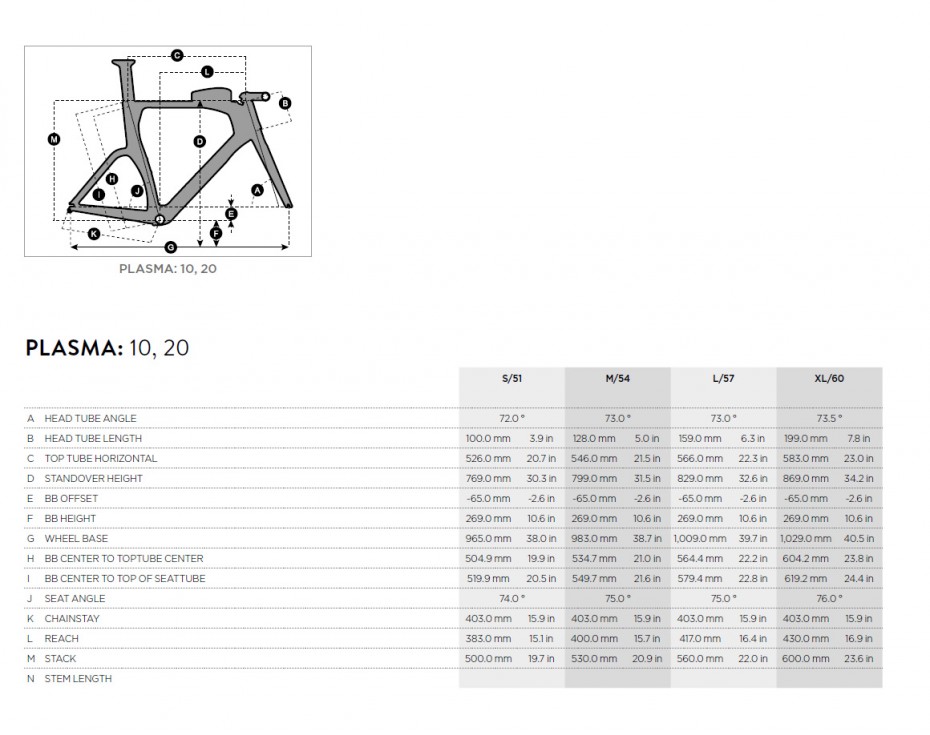Click the 'STANDOVER HEIGHT' row label
Image resolution: width=930 pixels, height=735 pixels.
(94, 479)
